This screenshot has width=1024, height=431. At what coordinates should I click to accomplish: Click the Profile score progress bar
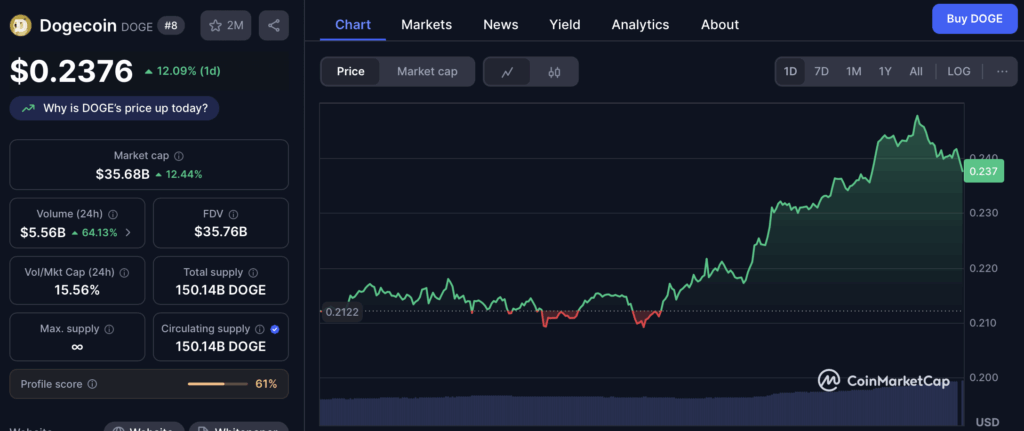click(216, 384)
